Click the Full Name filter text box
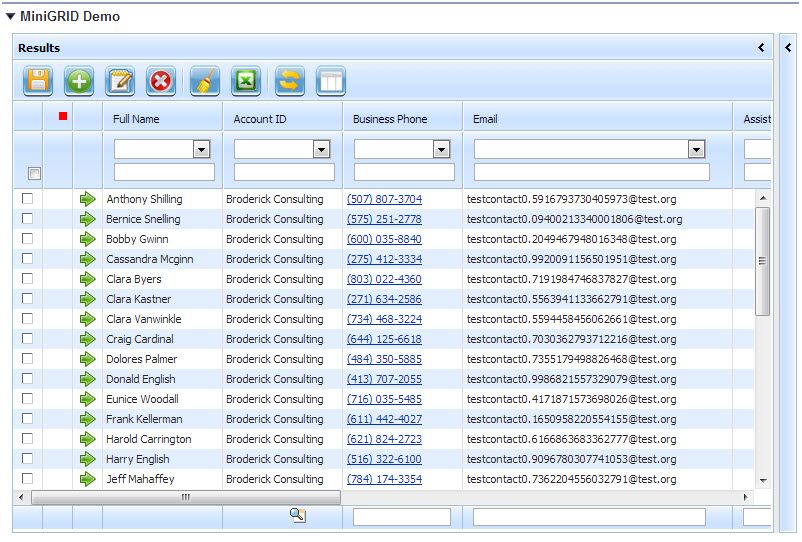 164,172
